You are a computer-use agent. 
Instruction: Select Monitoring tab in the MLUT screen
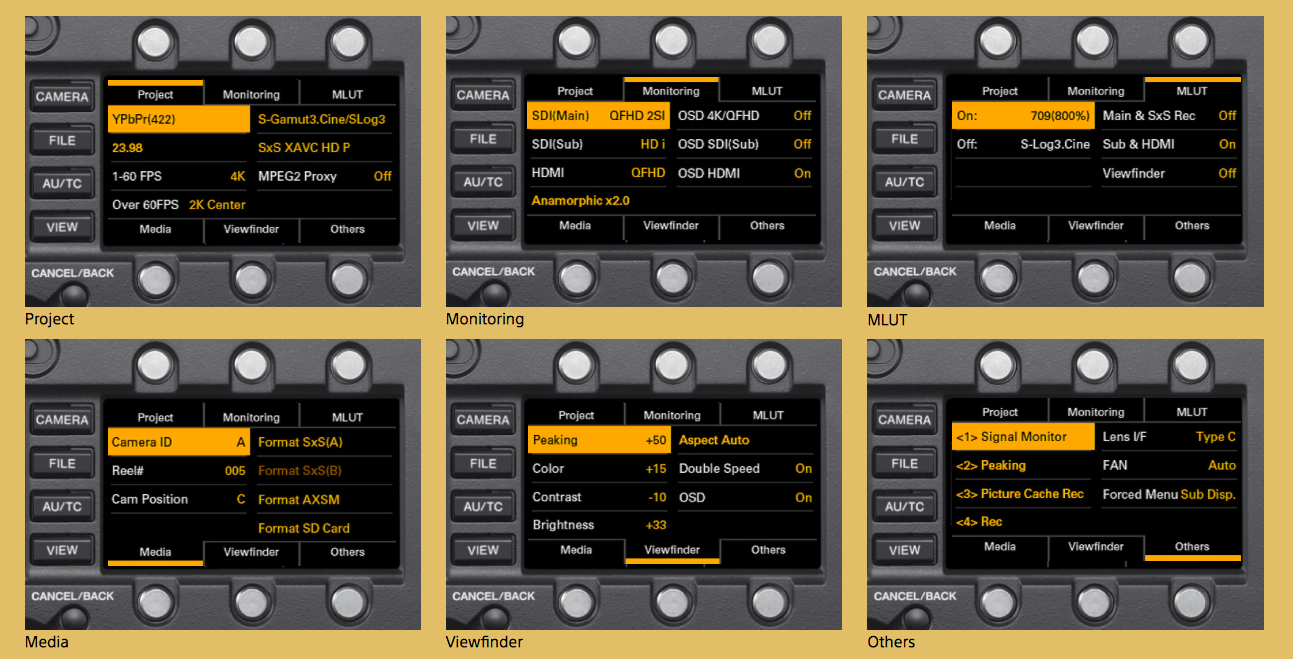[x=1095, y=91]
